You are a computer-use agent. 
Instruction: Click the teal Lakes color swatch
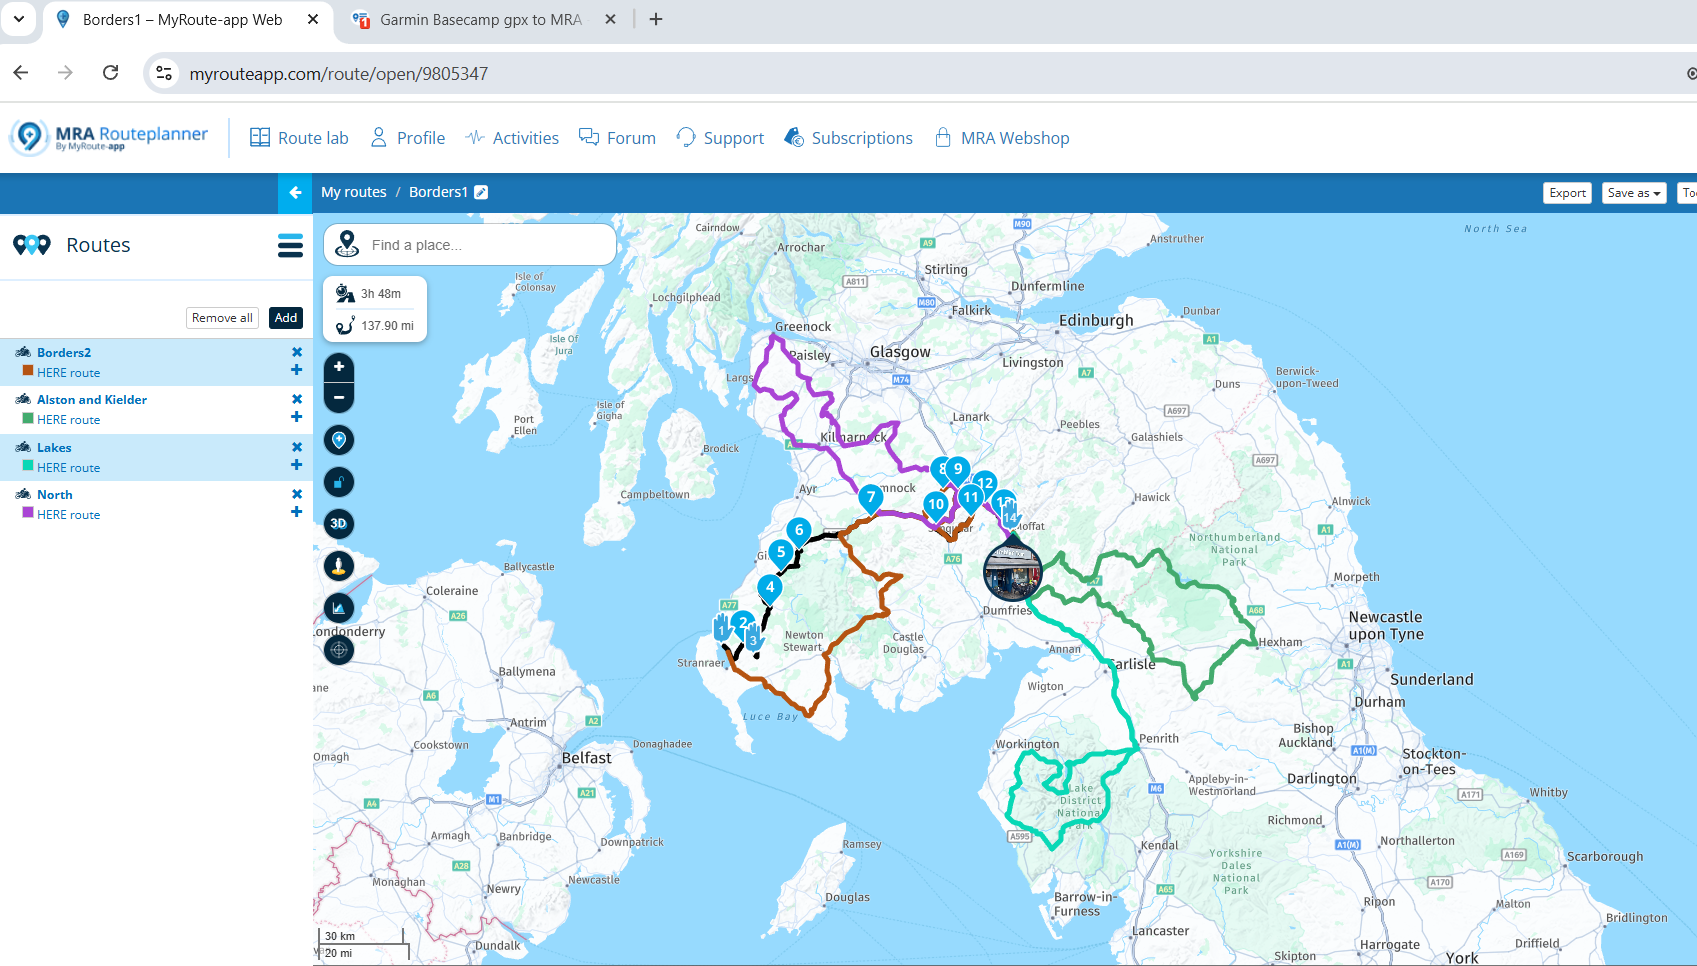[x=28, y=466]
